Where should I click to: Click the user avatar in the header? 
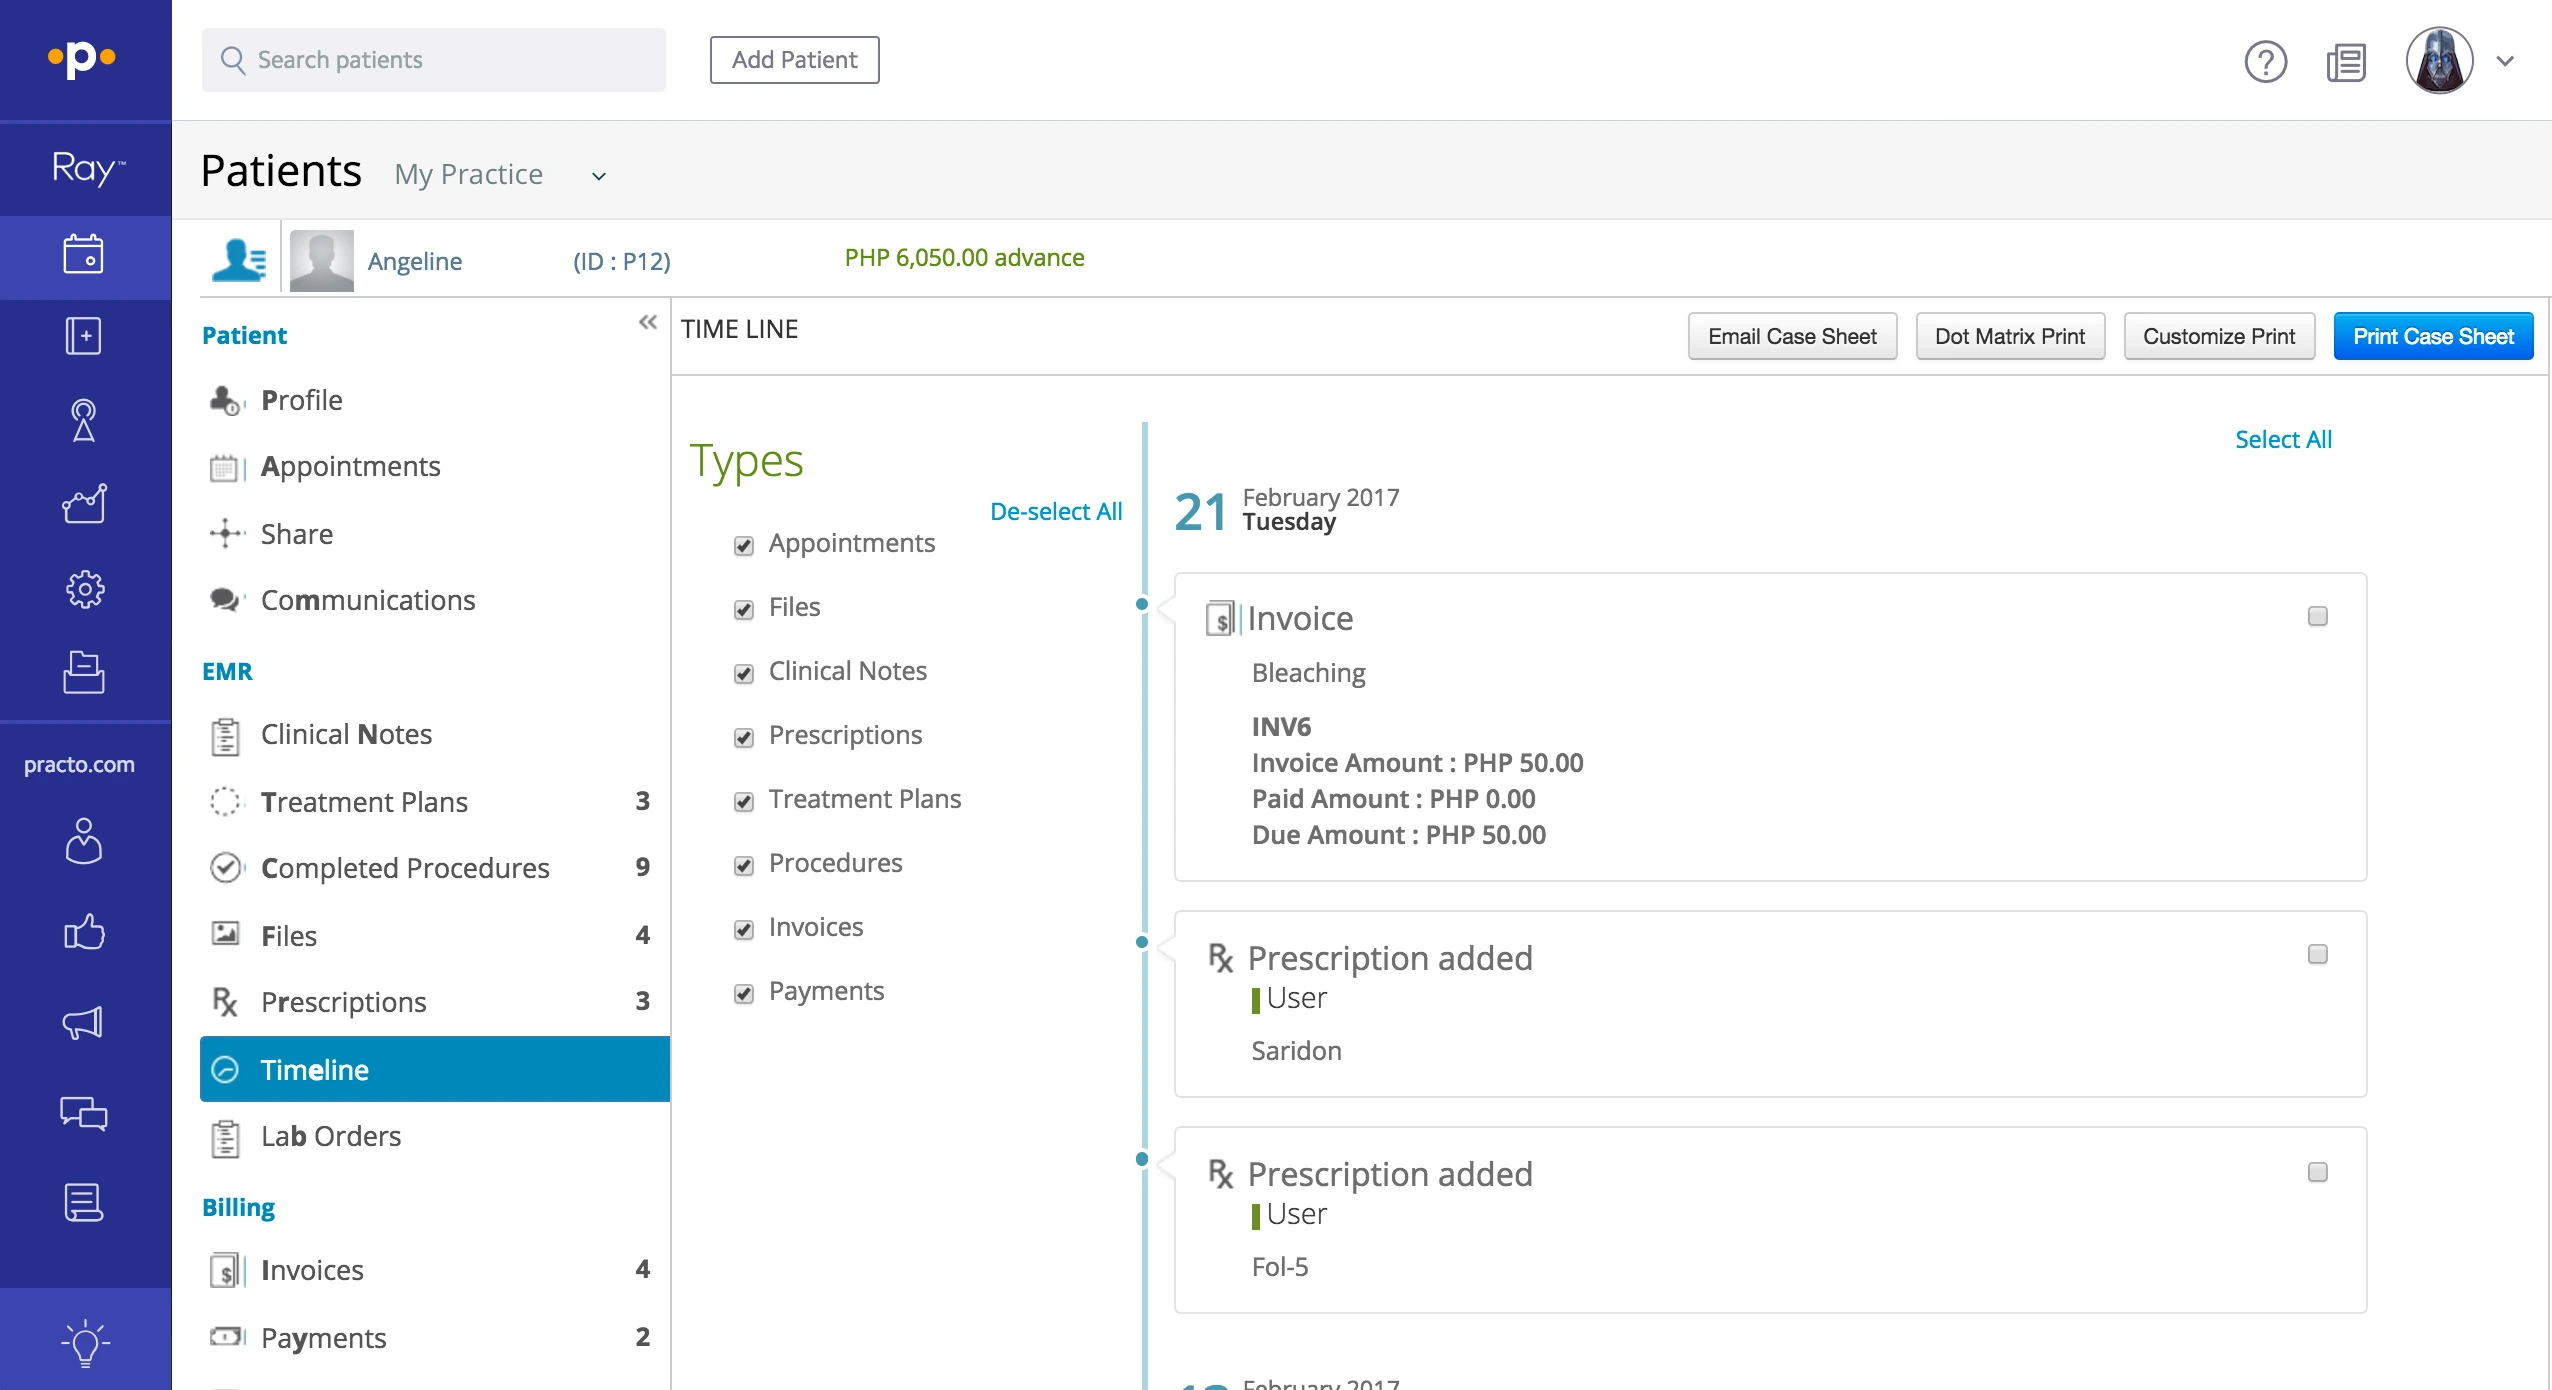pyautogui.click(x=2440, y=60)
